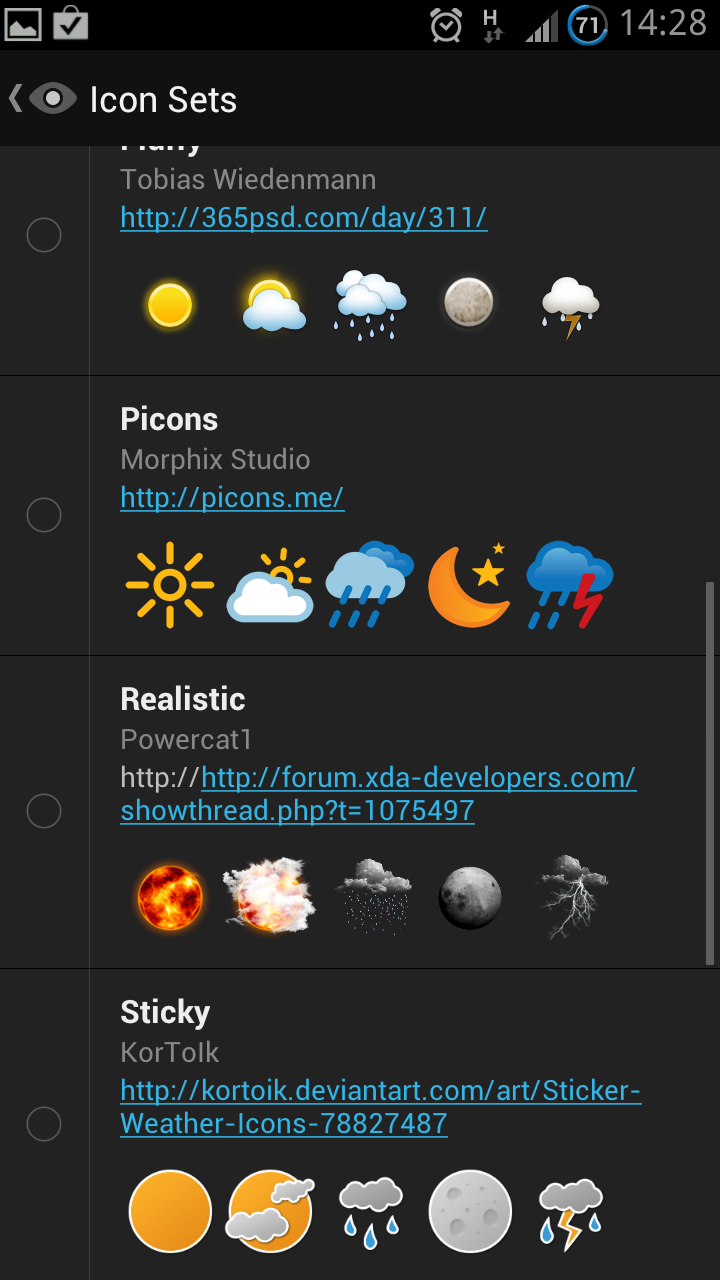Open the picons.me link

click(x=232, y=497)
